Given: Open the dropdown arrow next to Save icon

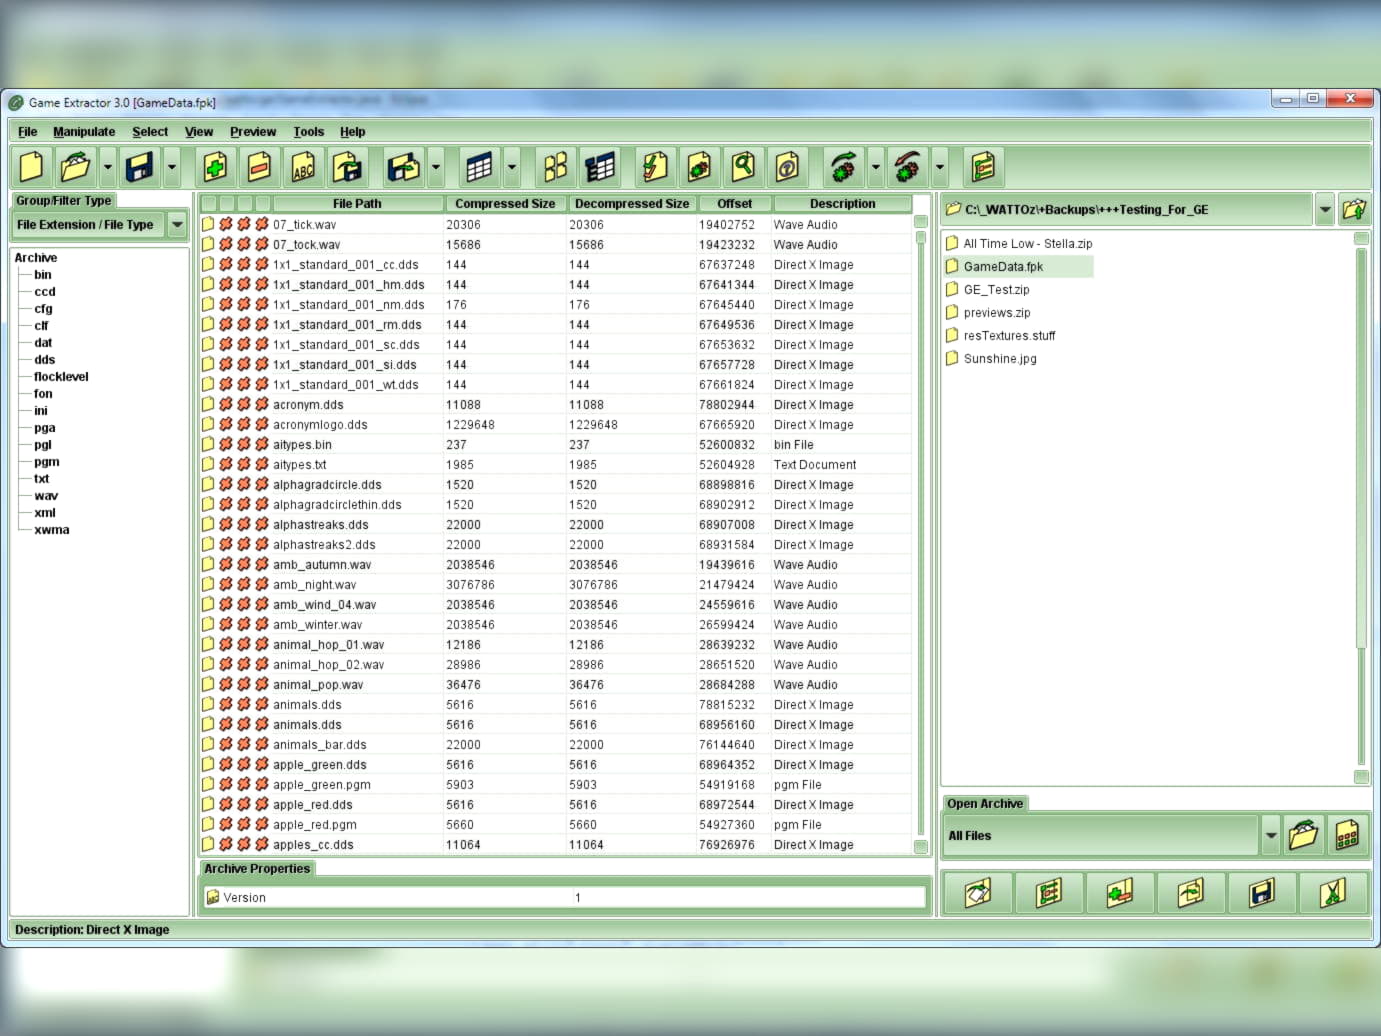Looking at the screenshot, I should coord(172,167).
